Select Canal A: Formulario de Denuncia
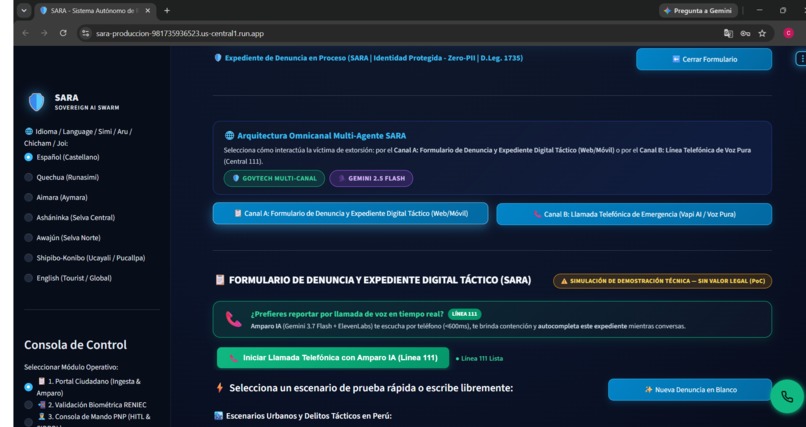Image resolution: width=806 pixels, height=427 pixels. coord(350,213)
